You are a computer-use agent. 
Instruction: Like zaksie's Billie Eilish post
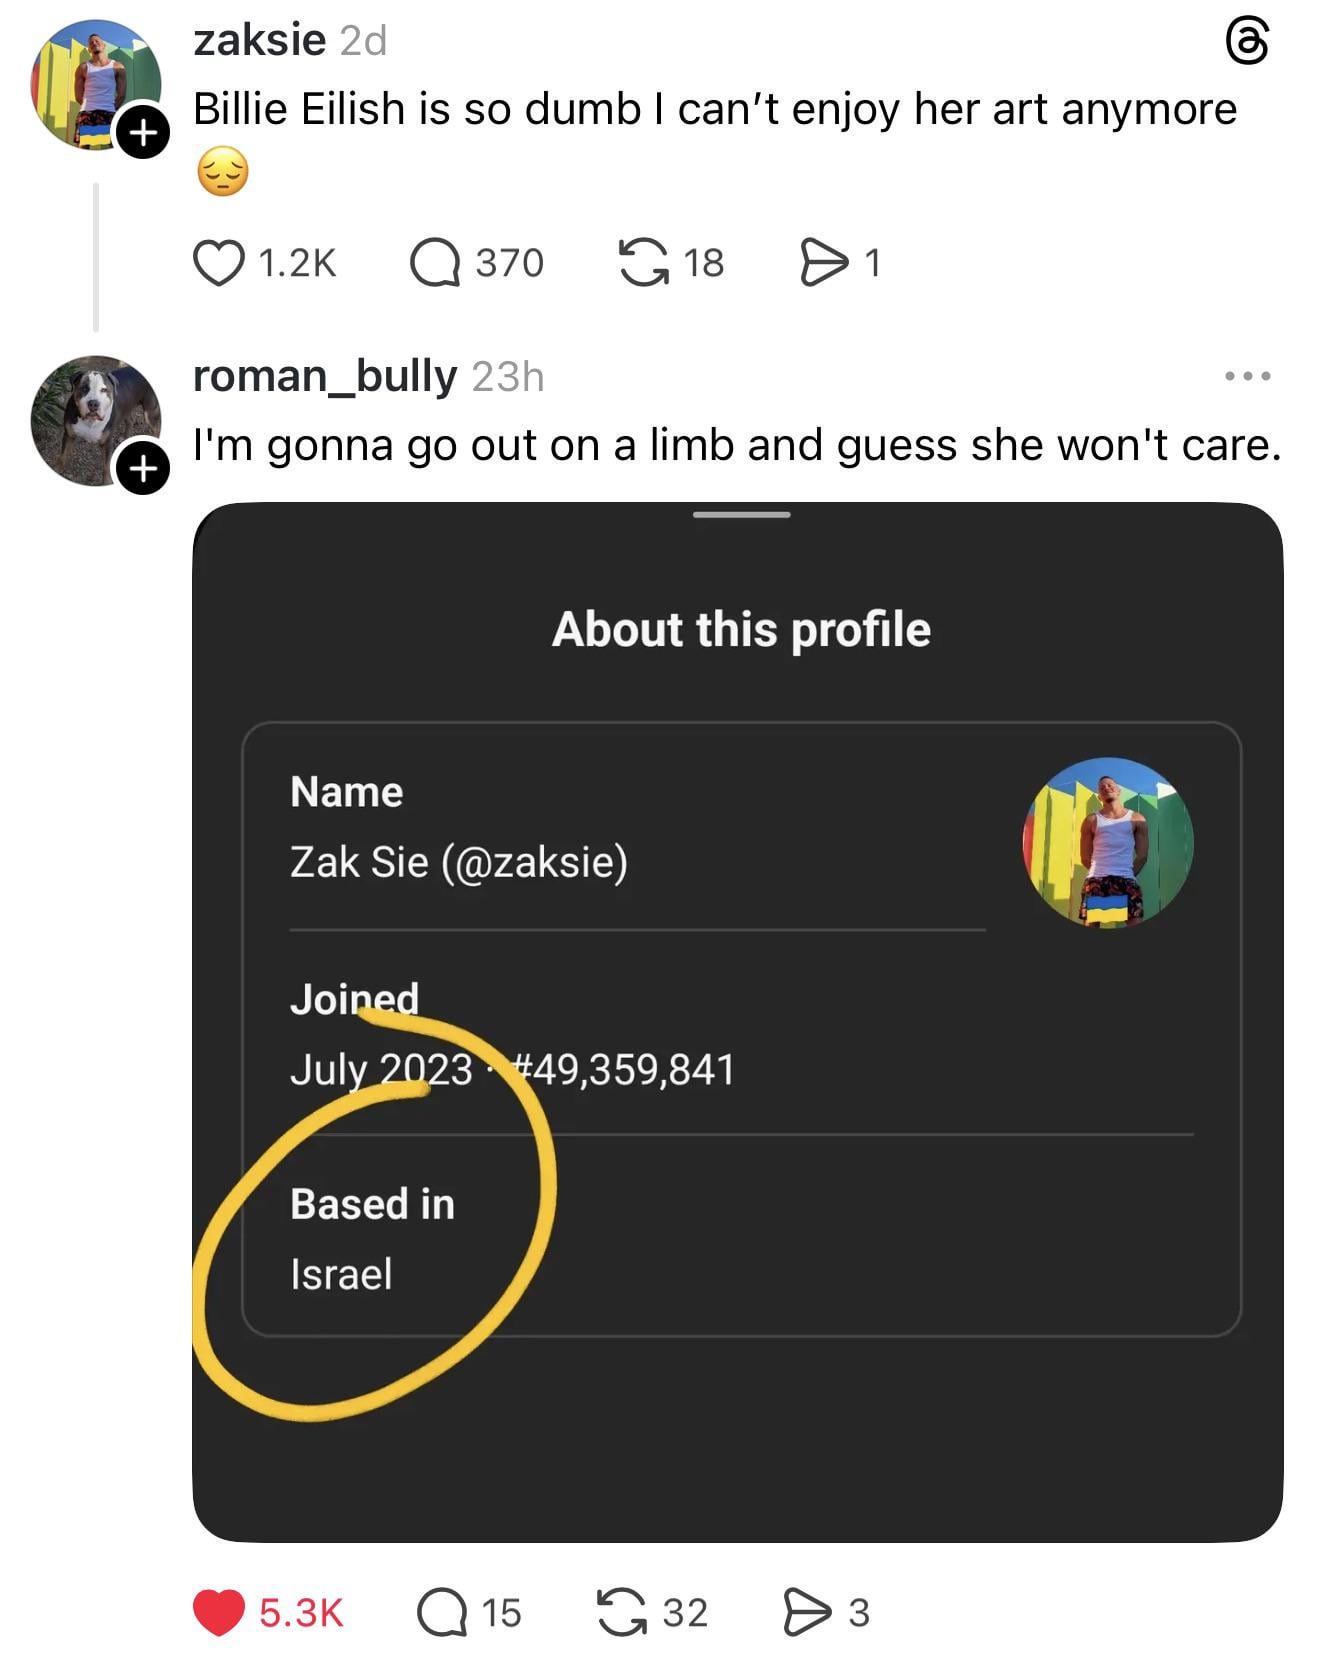[x=218, y=263]
